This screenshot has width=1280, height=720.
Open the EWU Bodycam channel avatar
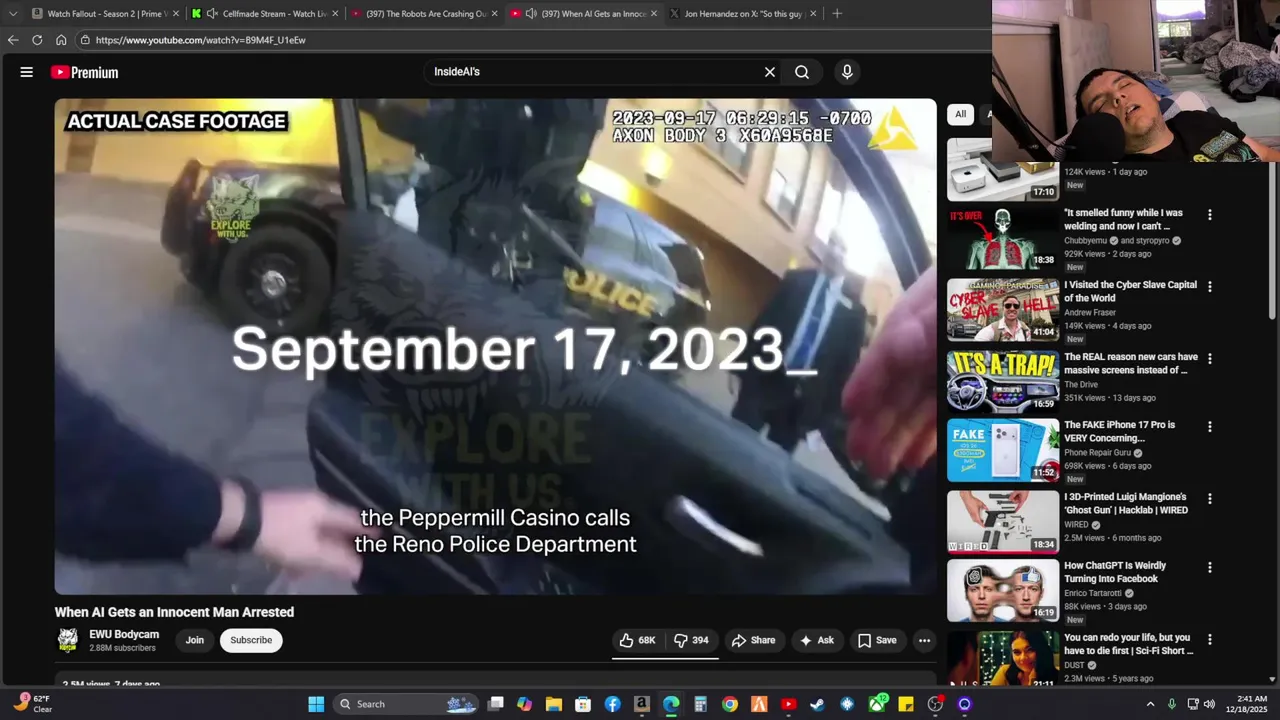point(68,640)
